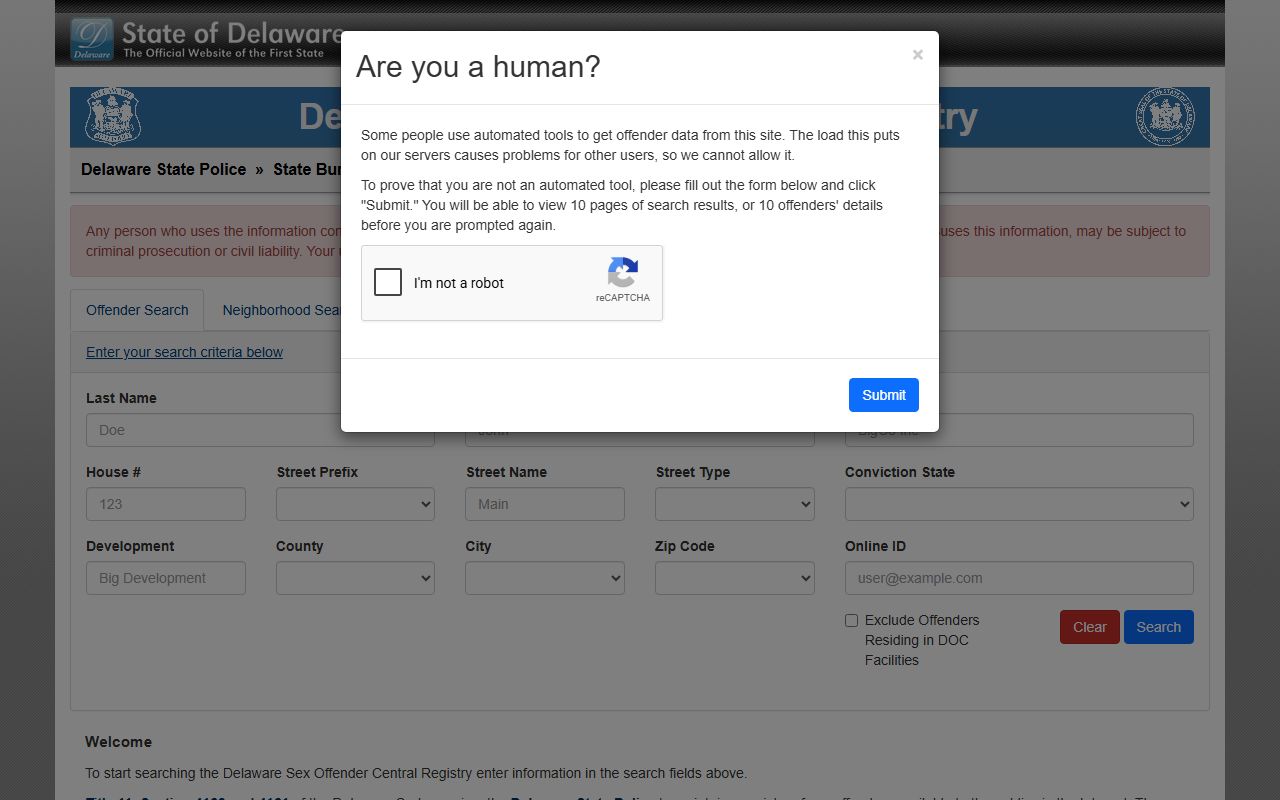
Task: Open the Street Type dropdown
Action: coord(734,504)
